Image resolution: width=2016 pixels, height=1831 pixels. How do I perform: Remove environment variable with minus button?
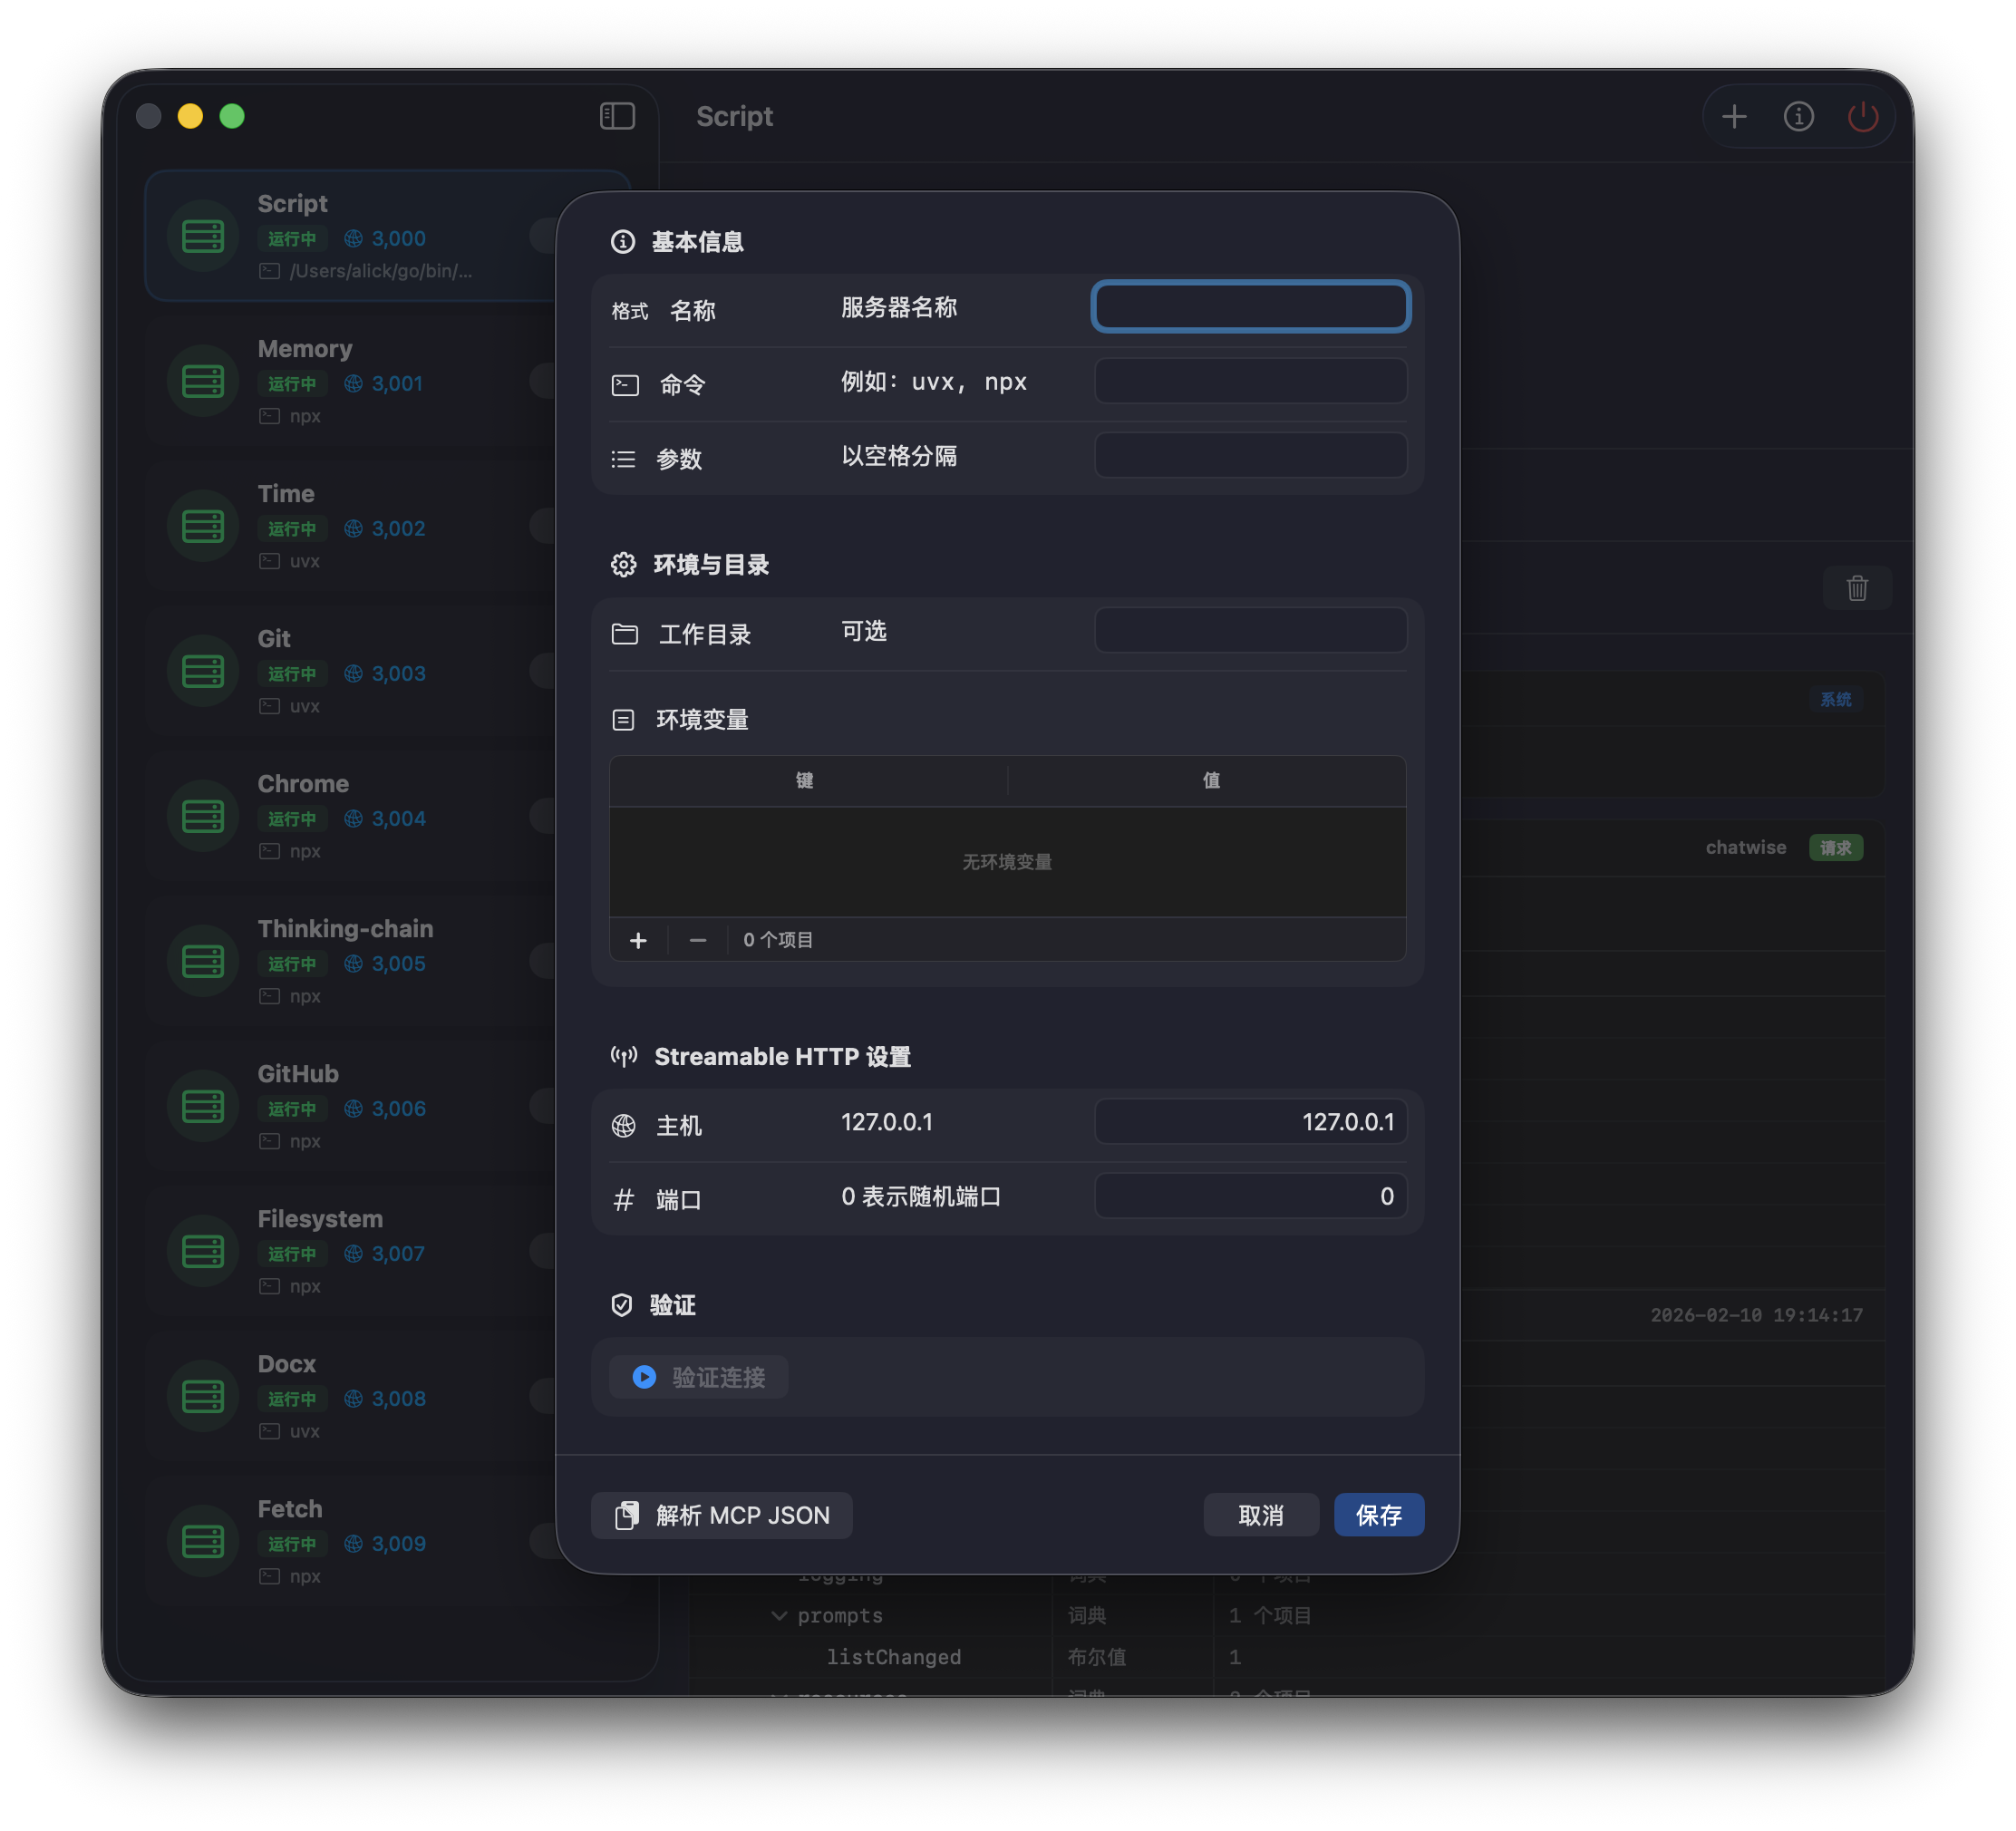coord(698,940)
